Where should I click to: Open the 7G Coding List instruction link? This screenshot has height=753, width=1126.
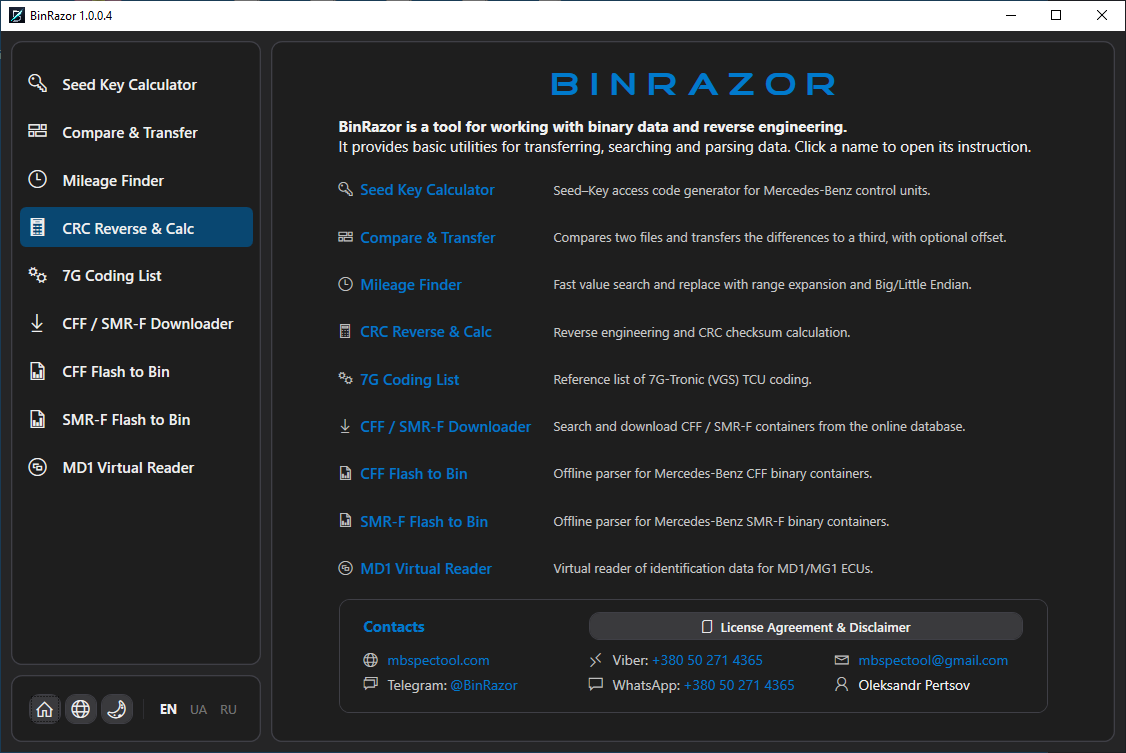pyautogui.click(x=409, y=380)
